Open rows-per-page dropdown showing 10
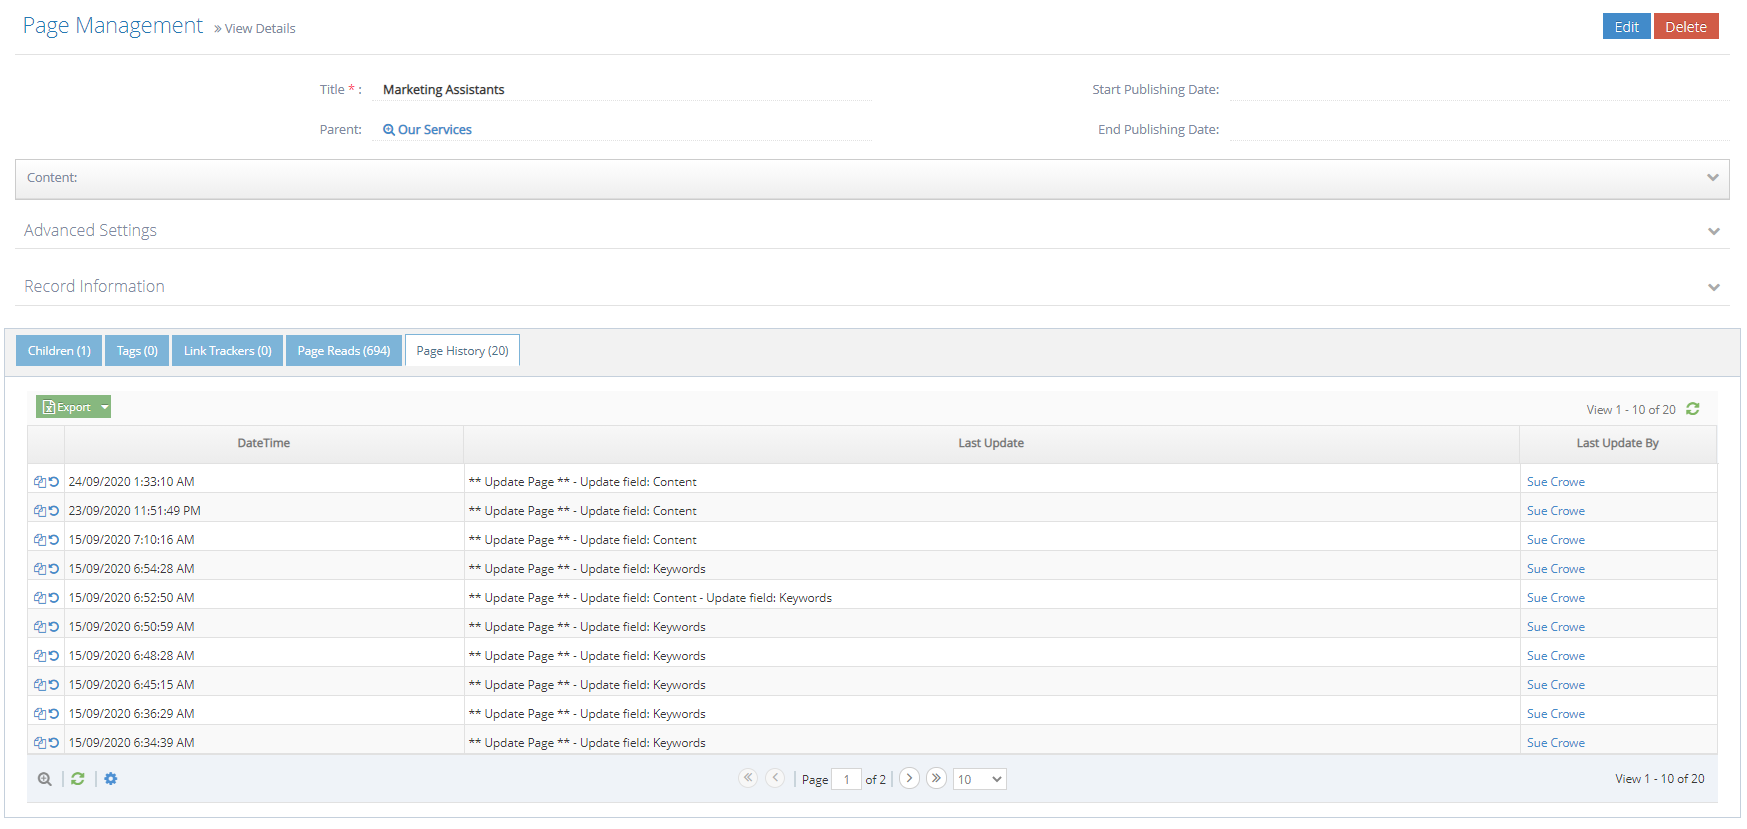Screen dimensions: 1747x829 979,779
